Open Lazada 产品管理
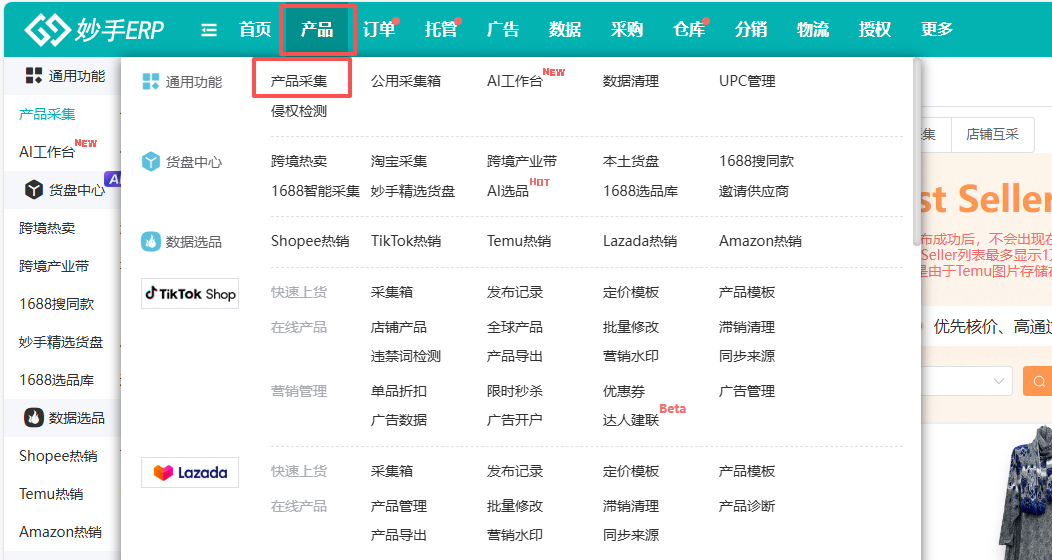The height and width of the screenshot is (560, 1052). pyautogui.click(x=399, y=506)
